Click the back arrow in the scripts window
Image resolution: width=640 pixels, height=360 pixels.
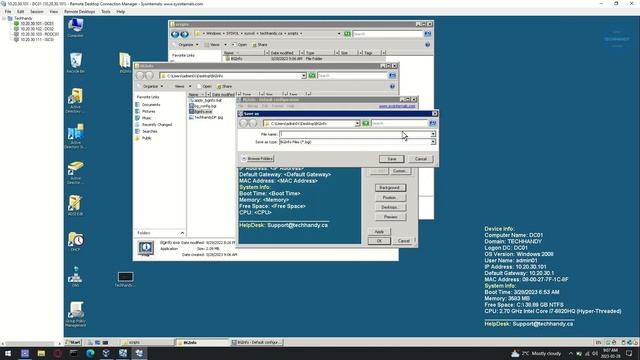(x=175, y=34)
